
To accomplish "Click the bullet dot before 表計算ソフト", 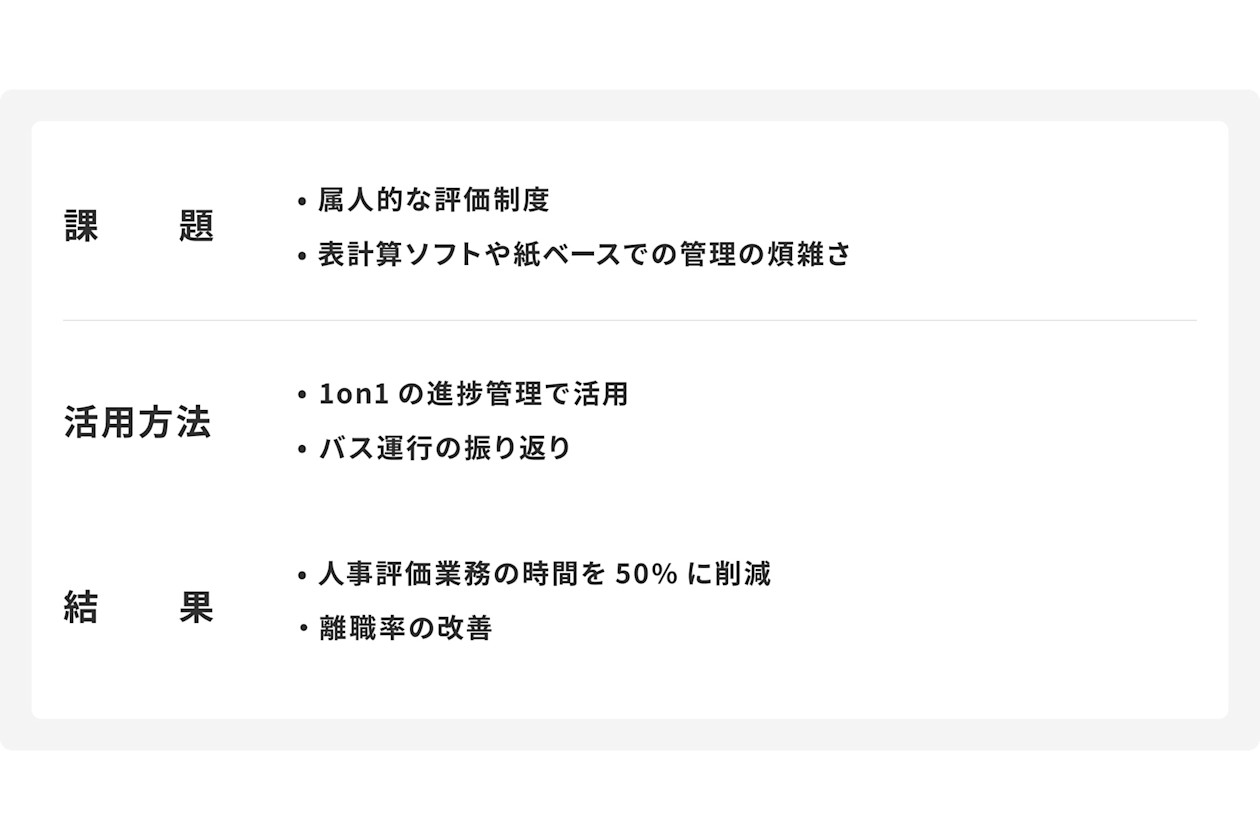I will click(302, 256).
